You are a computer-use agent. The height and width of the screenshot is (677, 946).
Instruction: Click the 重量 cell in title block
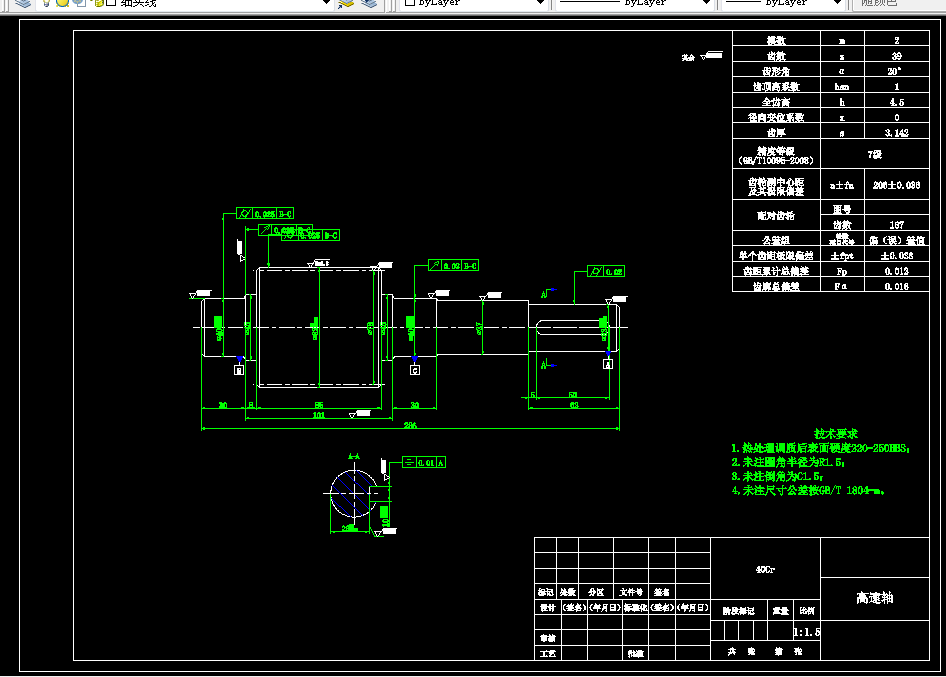pos(781,610)
